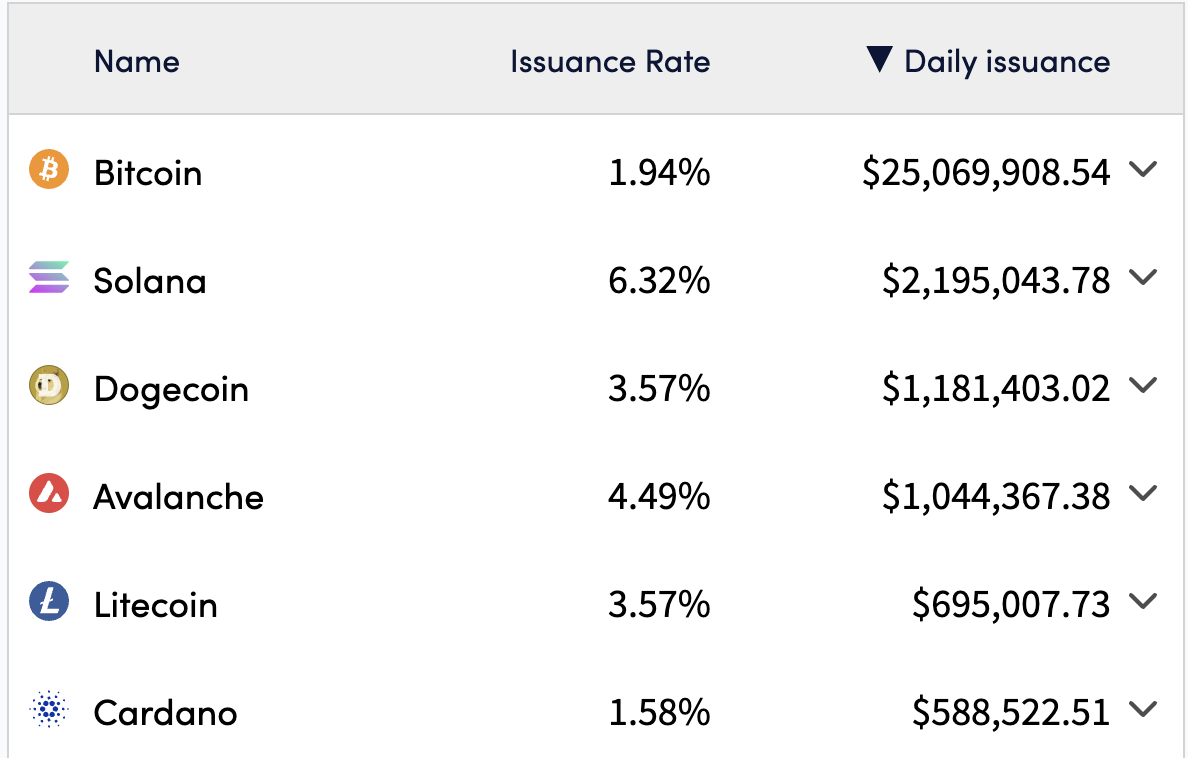
Task: Click the Dogecoin logo icon
Action: (49, 386)
